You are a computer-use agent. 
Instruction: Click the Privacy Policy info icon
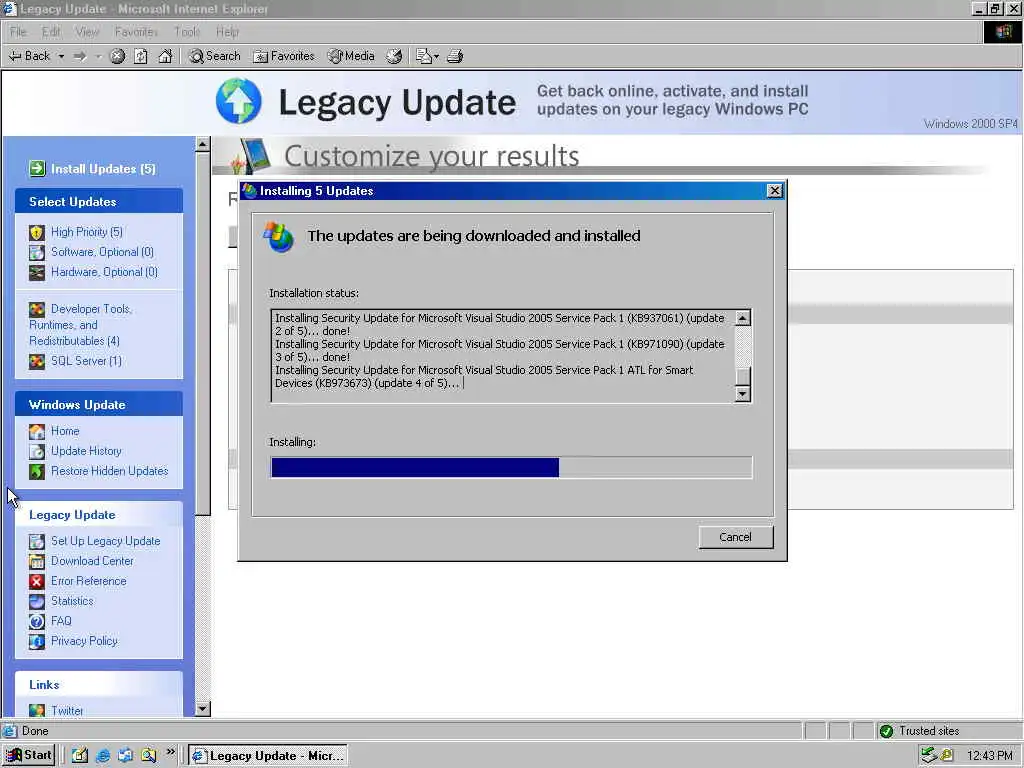pos(37,641)
